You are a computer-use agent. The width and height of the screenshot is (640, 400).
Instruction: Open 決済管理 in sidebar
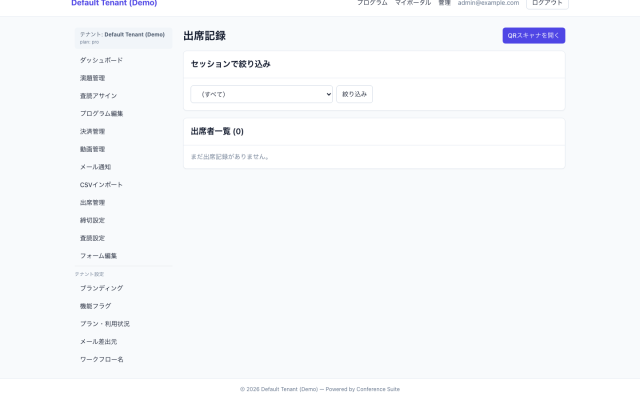(x=123, y=131)
